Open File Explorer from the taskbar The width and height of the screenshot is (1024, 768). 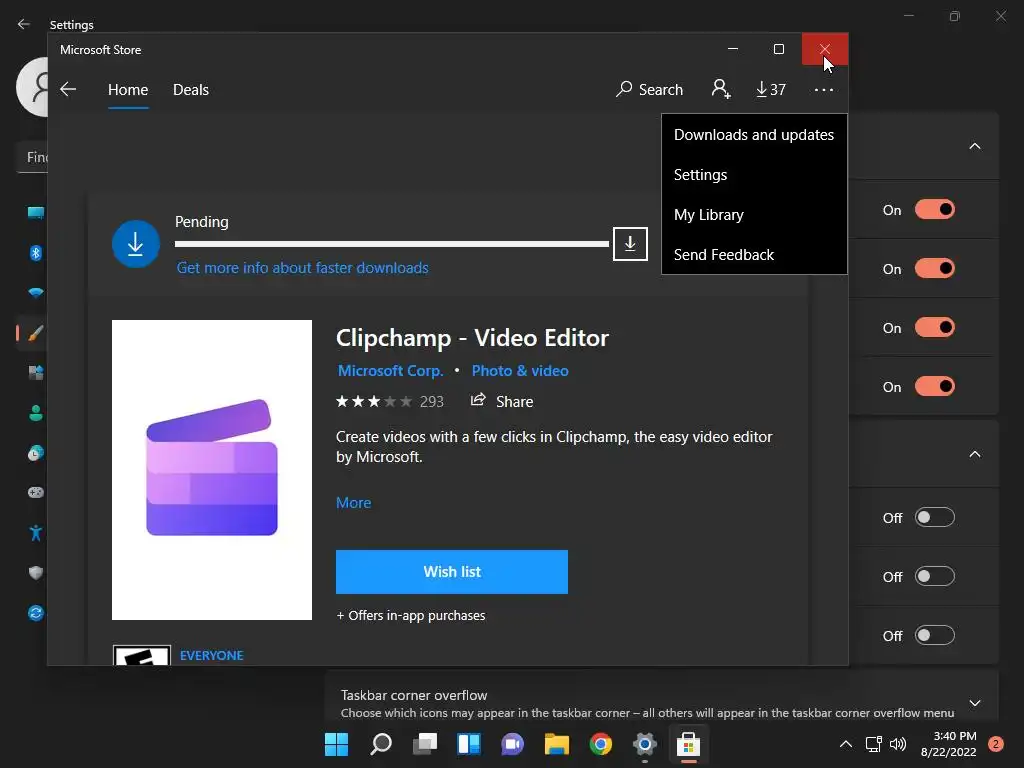557,744
